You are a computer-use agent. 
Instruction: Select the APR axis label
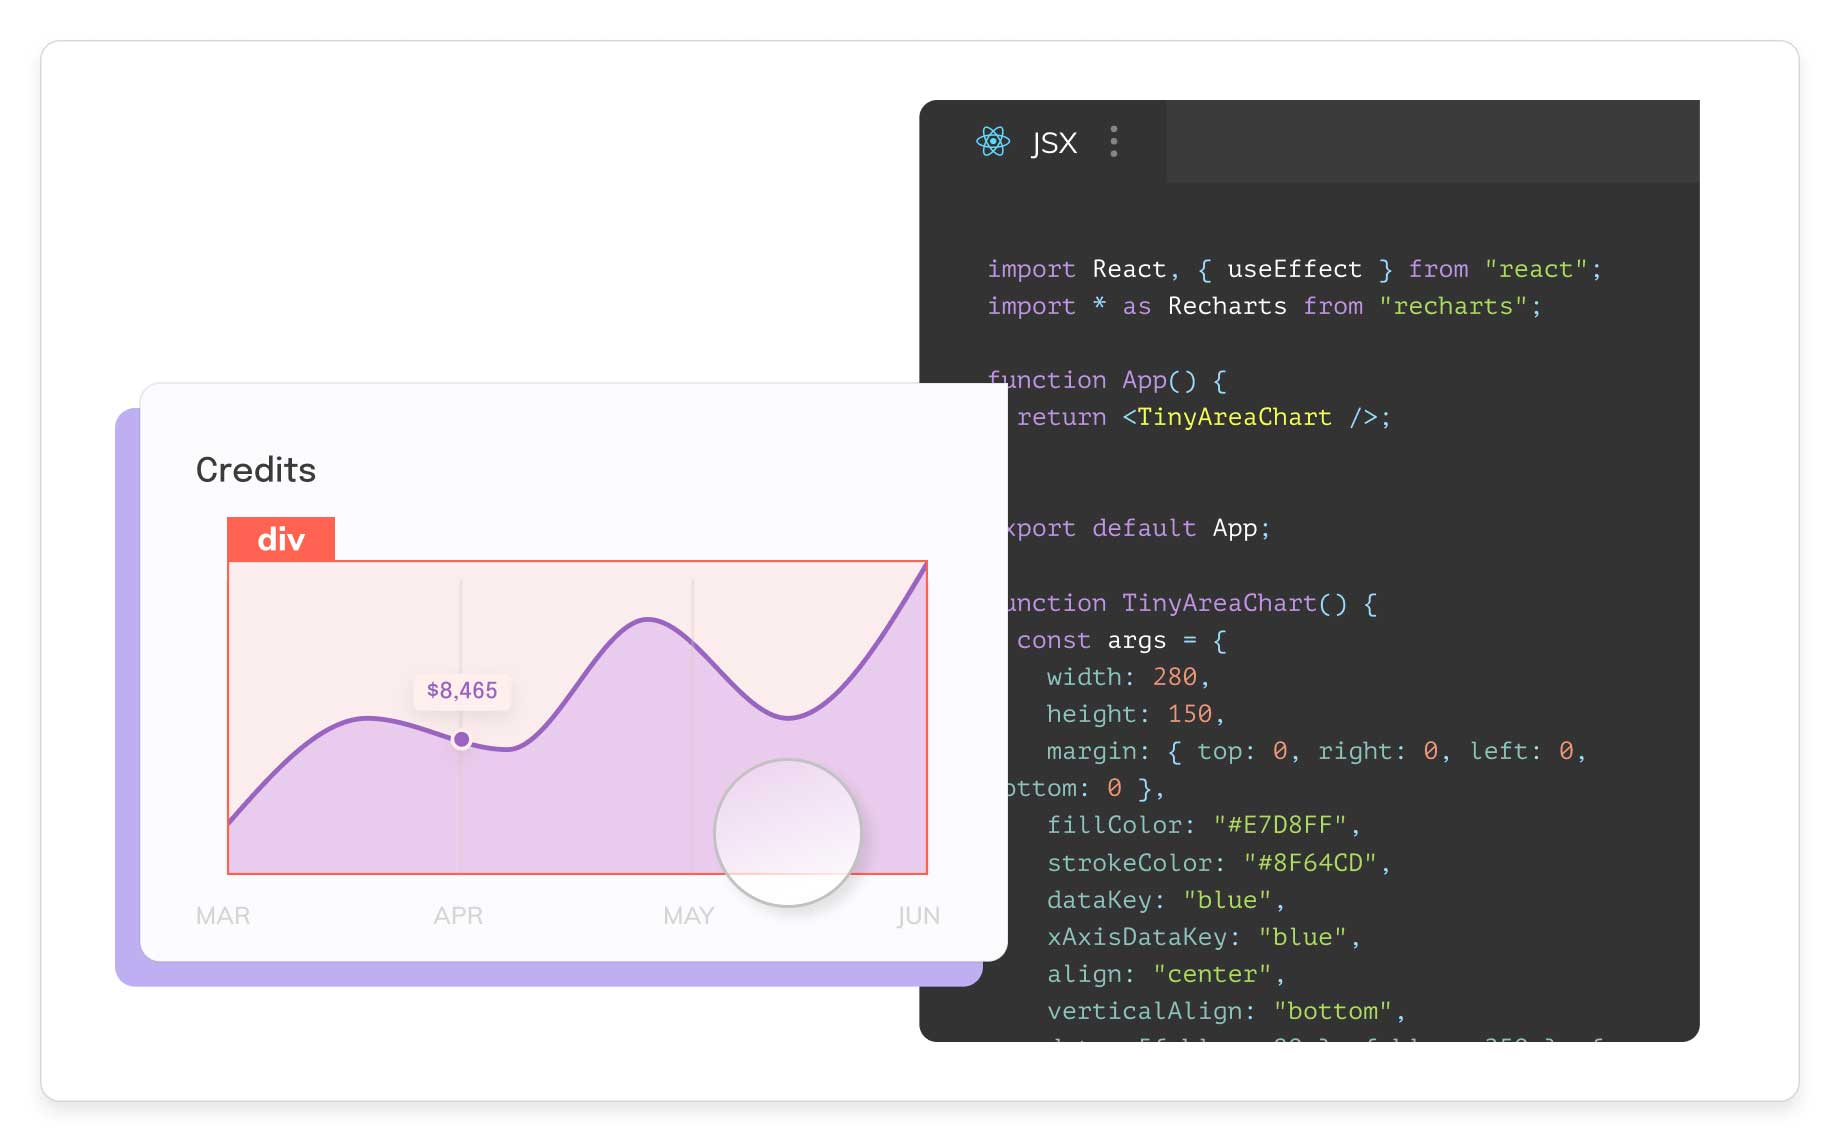tap(458, 916)
